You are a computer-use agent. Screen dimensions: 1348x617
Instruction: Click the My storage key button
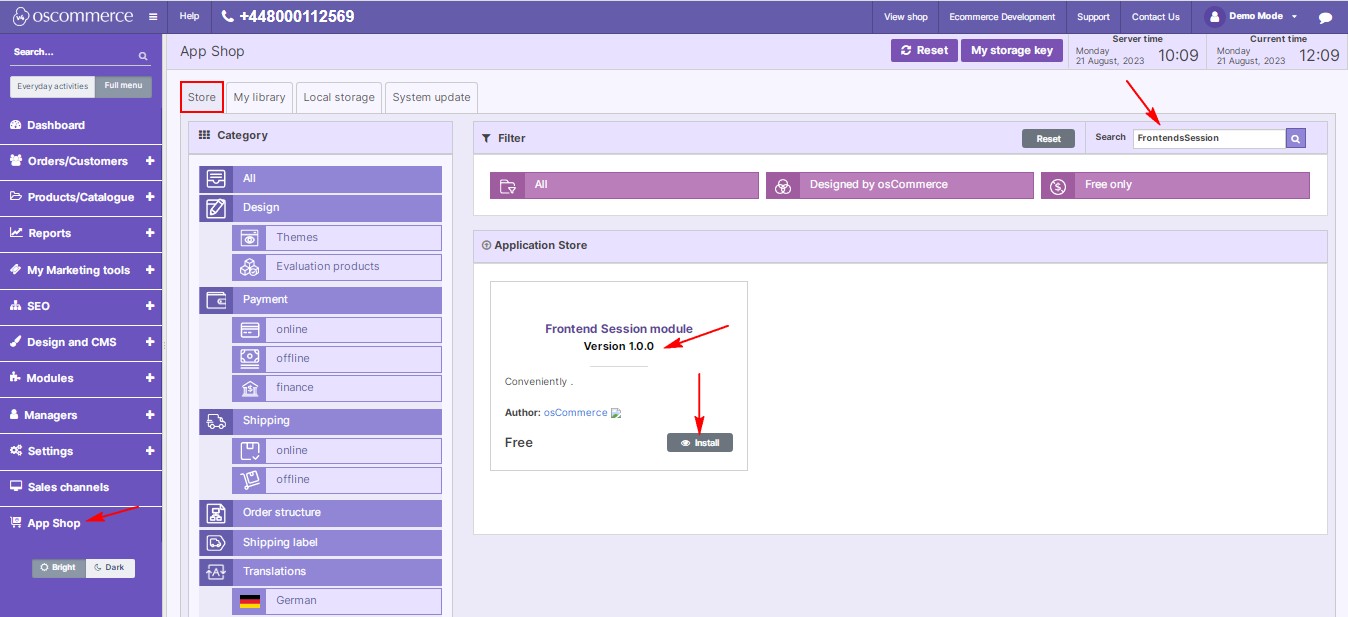point(1011,51)
